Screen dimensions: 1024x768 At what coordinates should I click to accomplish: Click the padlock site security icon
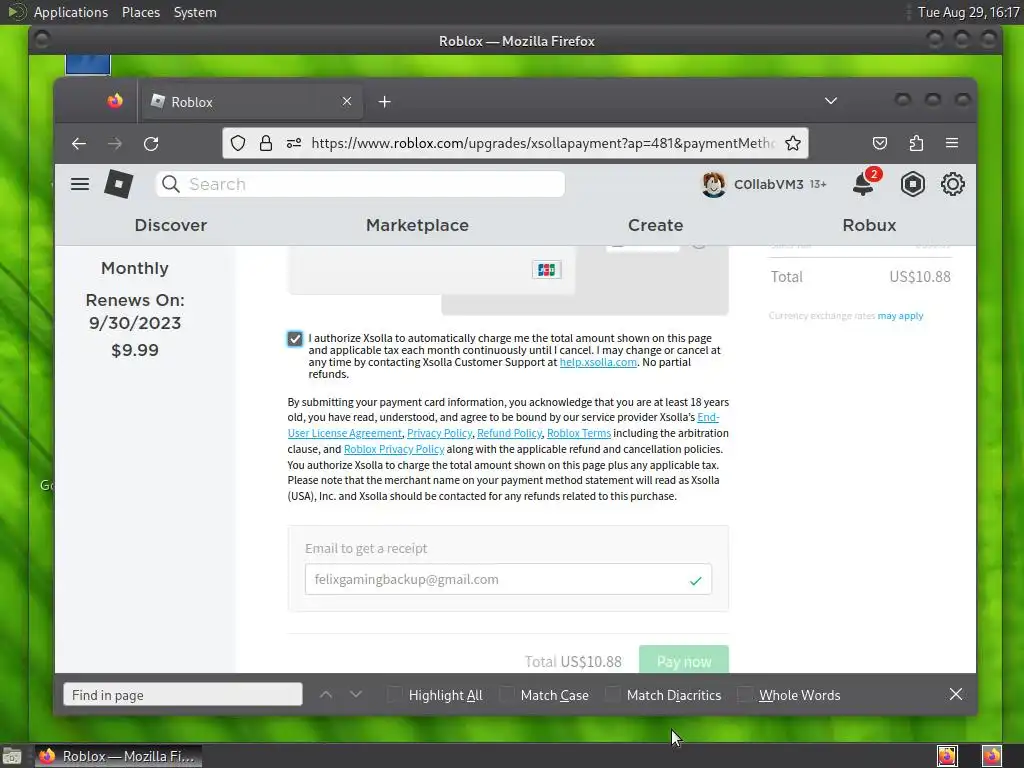pyautogui.click(x=266, y=143)
